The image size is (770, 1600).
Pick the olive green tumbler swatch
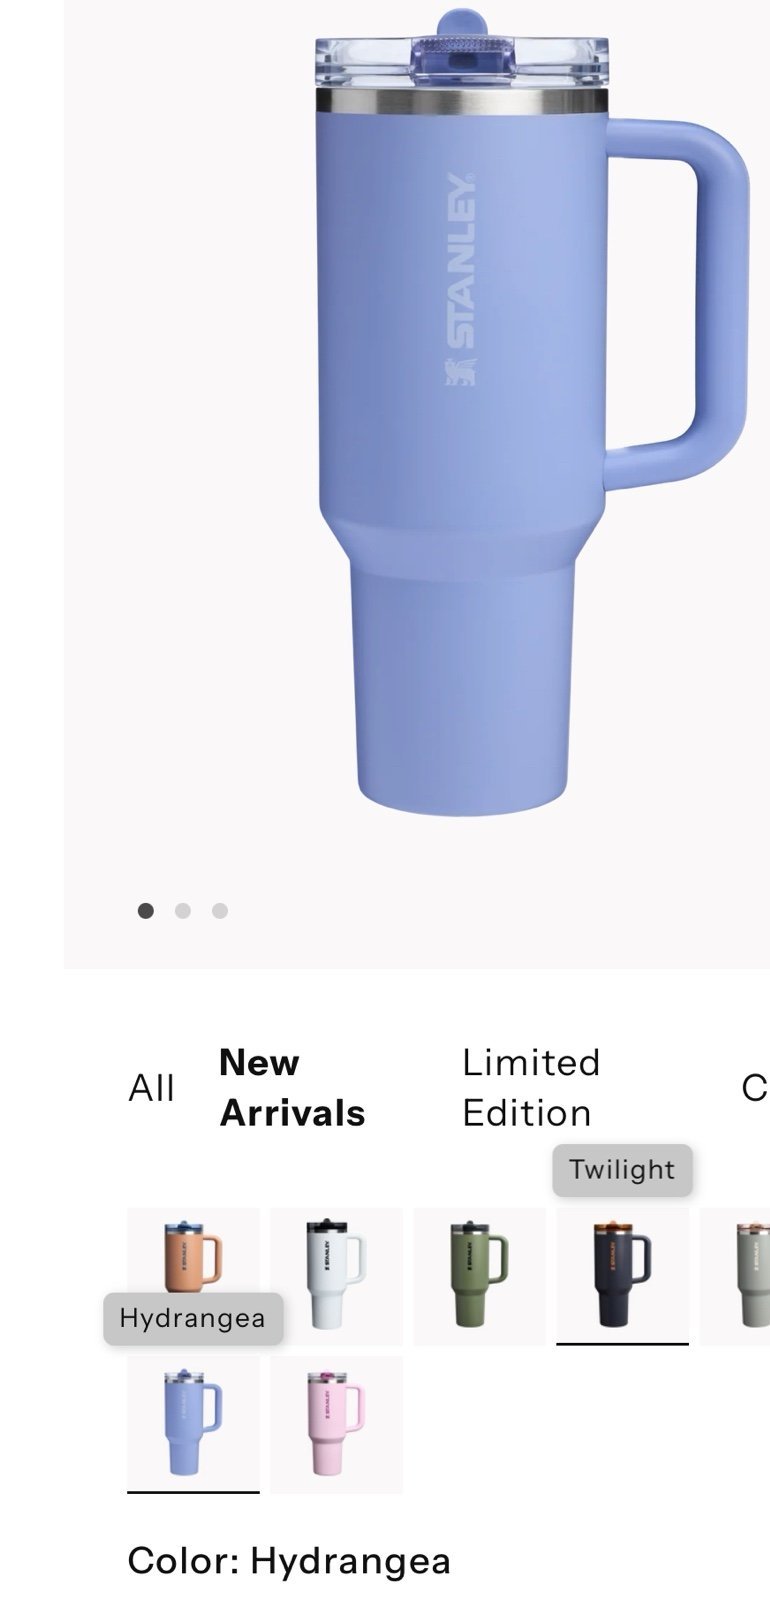[479, 1276]
